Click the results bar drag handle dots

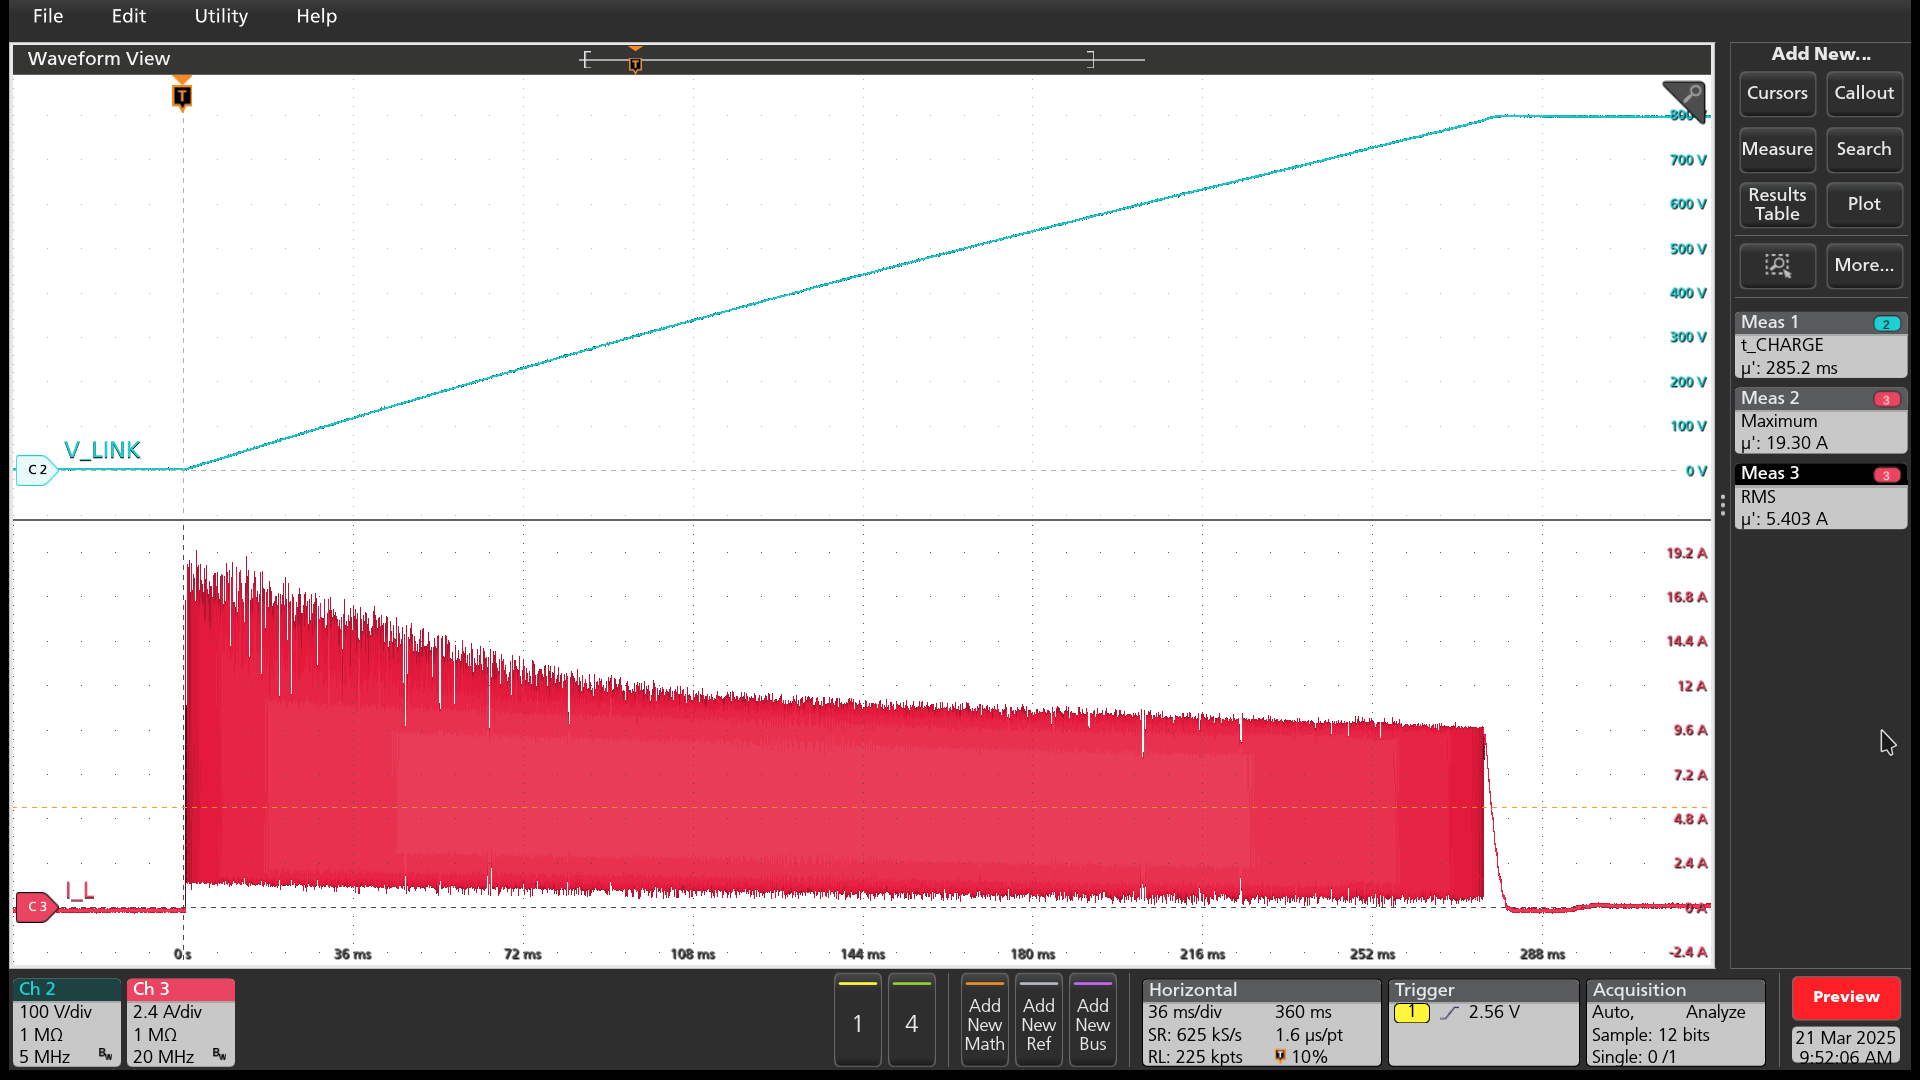click(x=1722, y=505)
